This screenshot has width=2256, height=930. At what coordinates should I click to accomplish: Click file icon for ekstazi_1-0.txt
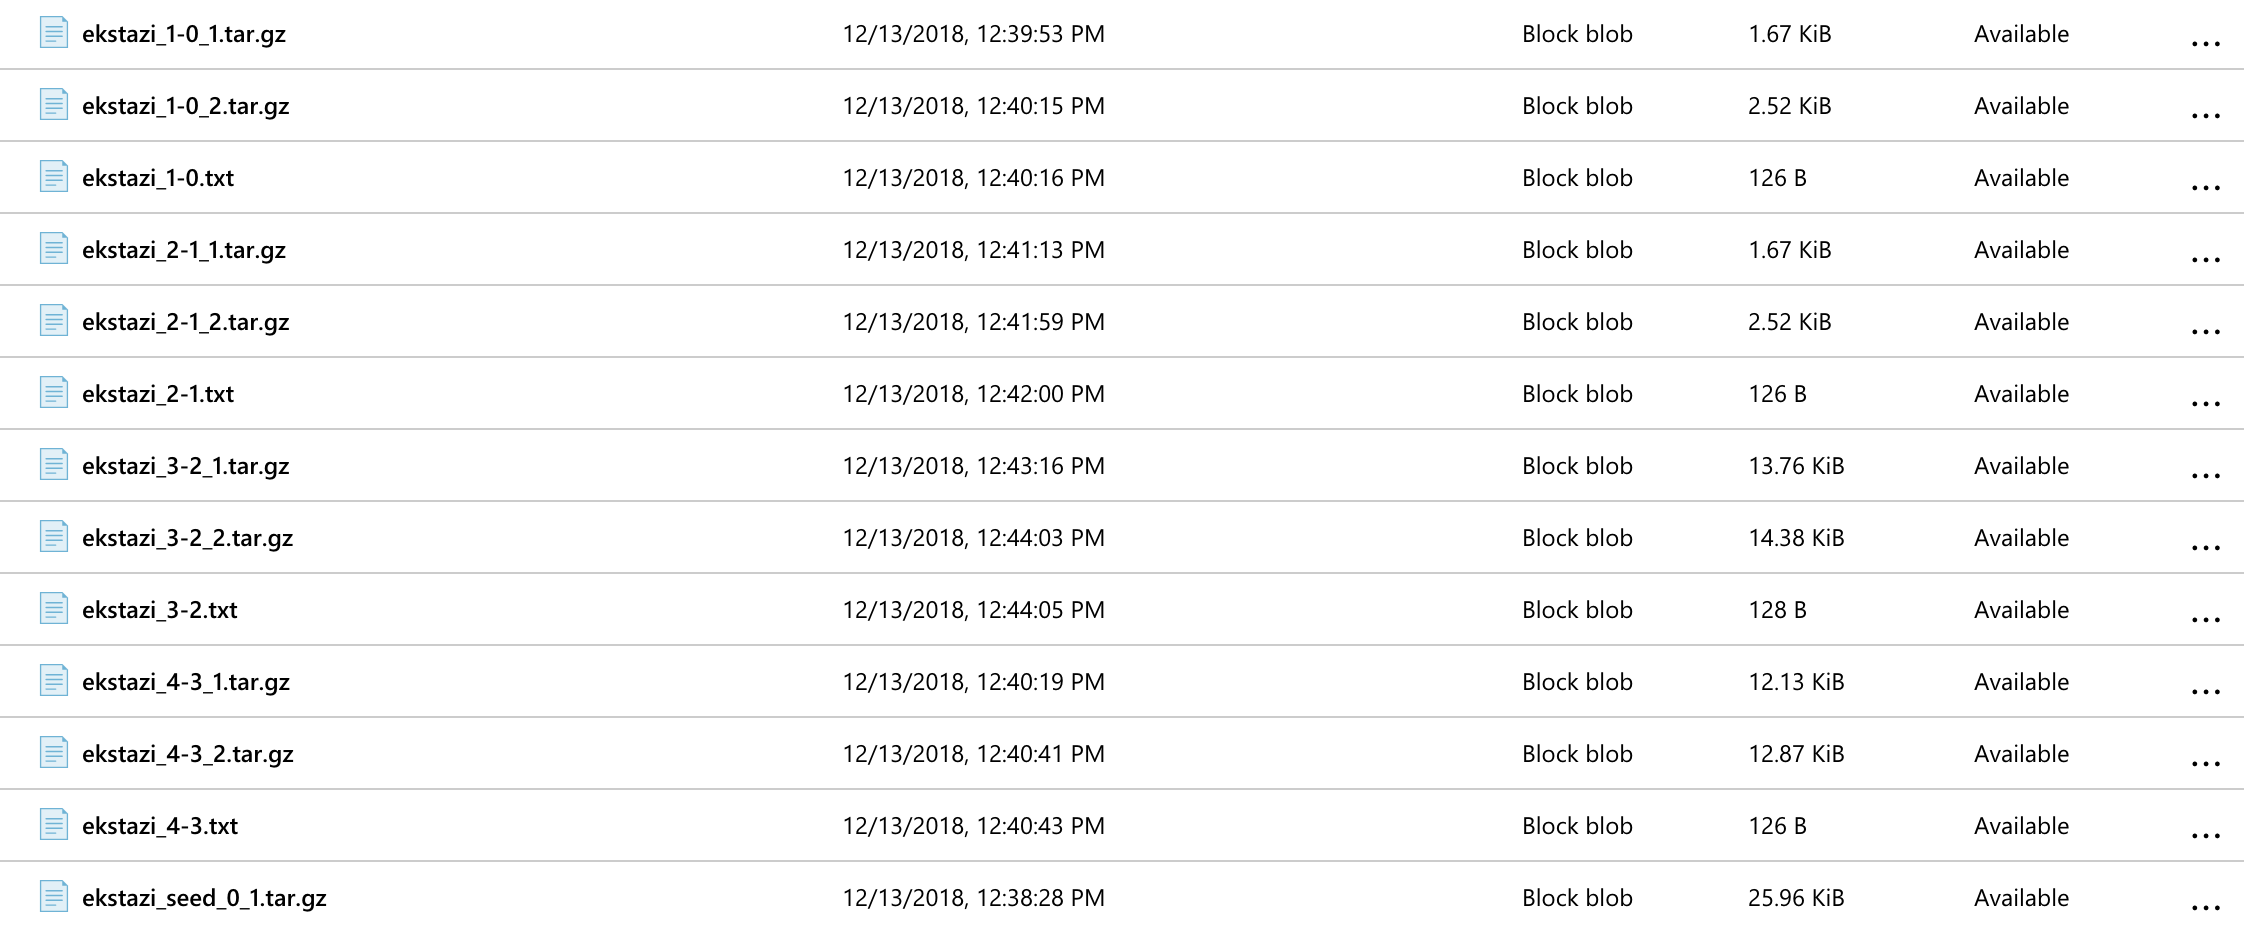click(54, 176)
